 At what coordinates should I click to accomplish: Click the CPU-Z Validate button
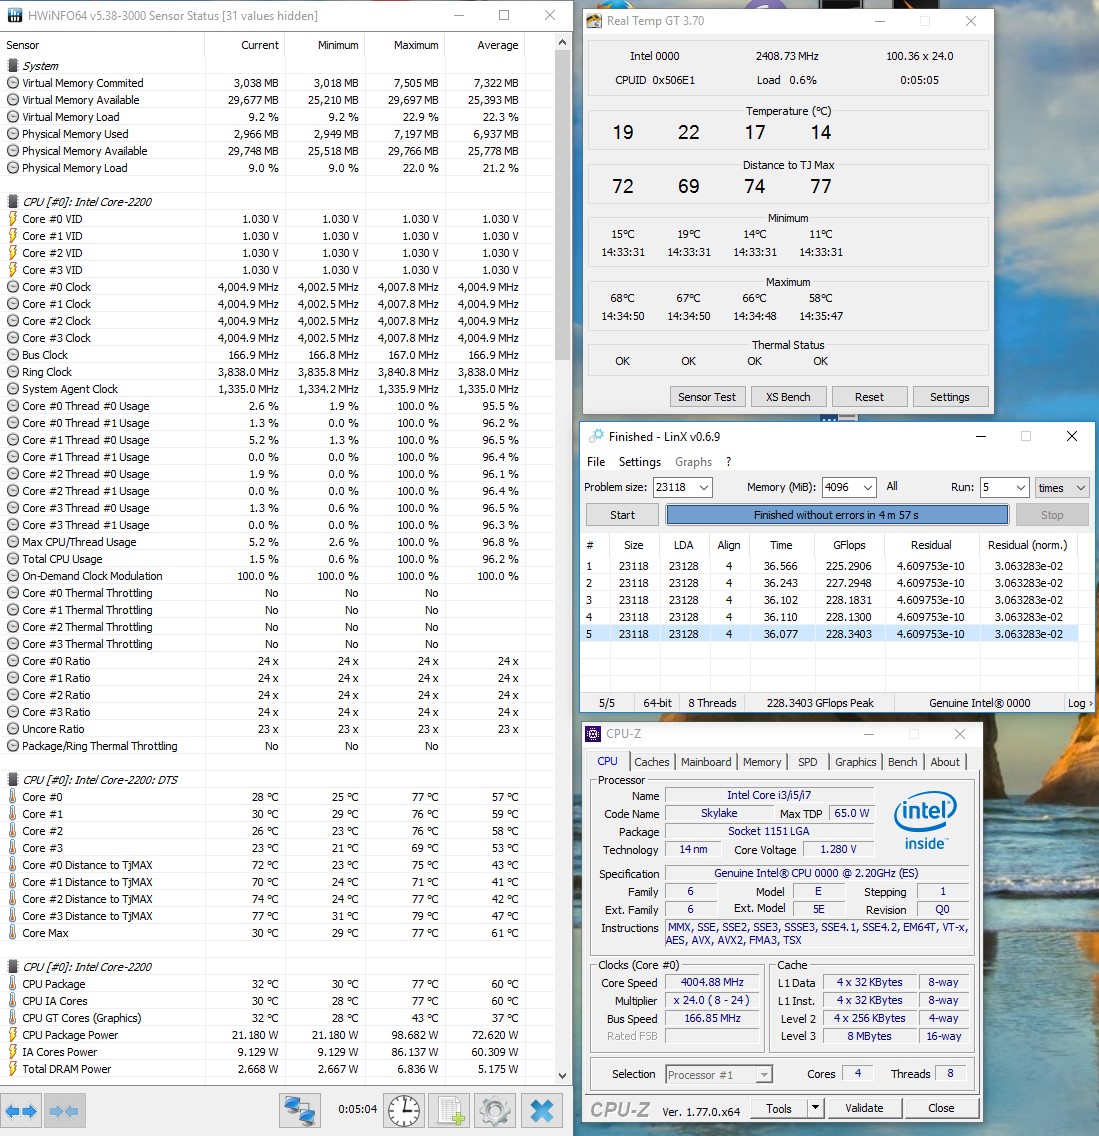864,1107
